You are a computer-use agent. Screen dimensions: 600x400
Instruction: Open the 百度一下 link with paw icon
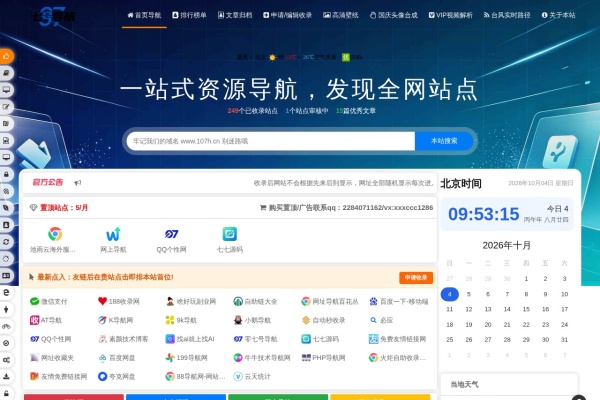click(399, 302)
